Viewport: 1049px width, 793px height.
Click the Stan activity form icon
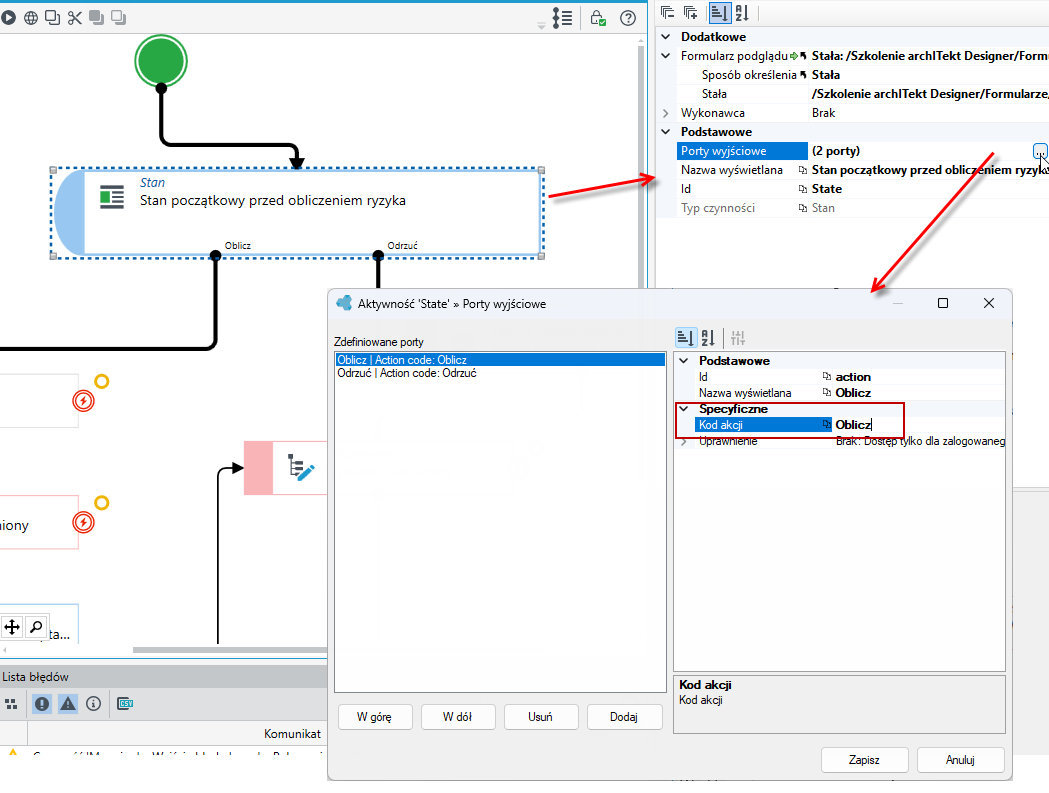[x=112, y=197]
